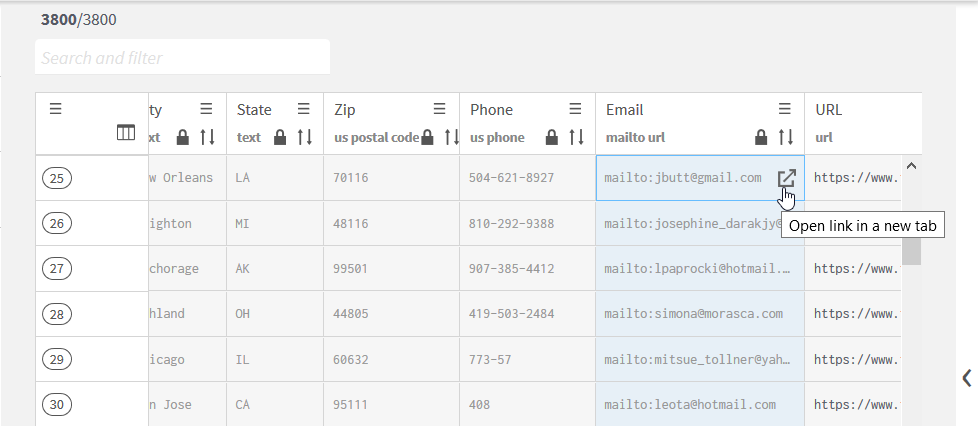Click the Zip column header name
The width and height of the screenshot is (978, 426).
tap(345, 110)
